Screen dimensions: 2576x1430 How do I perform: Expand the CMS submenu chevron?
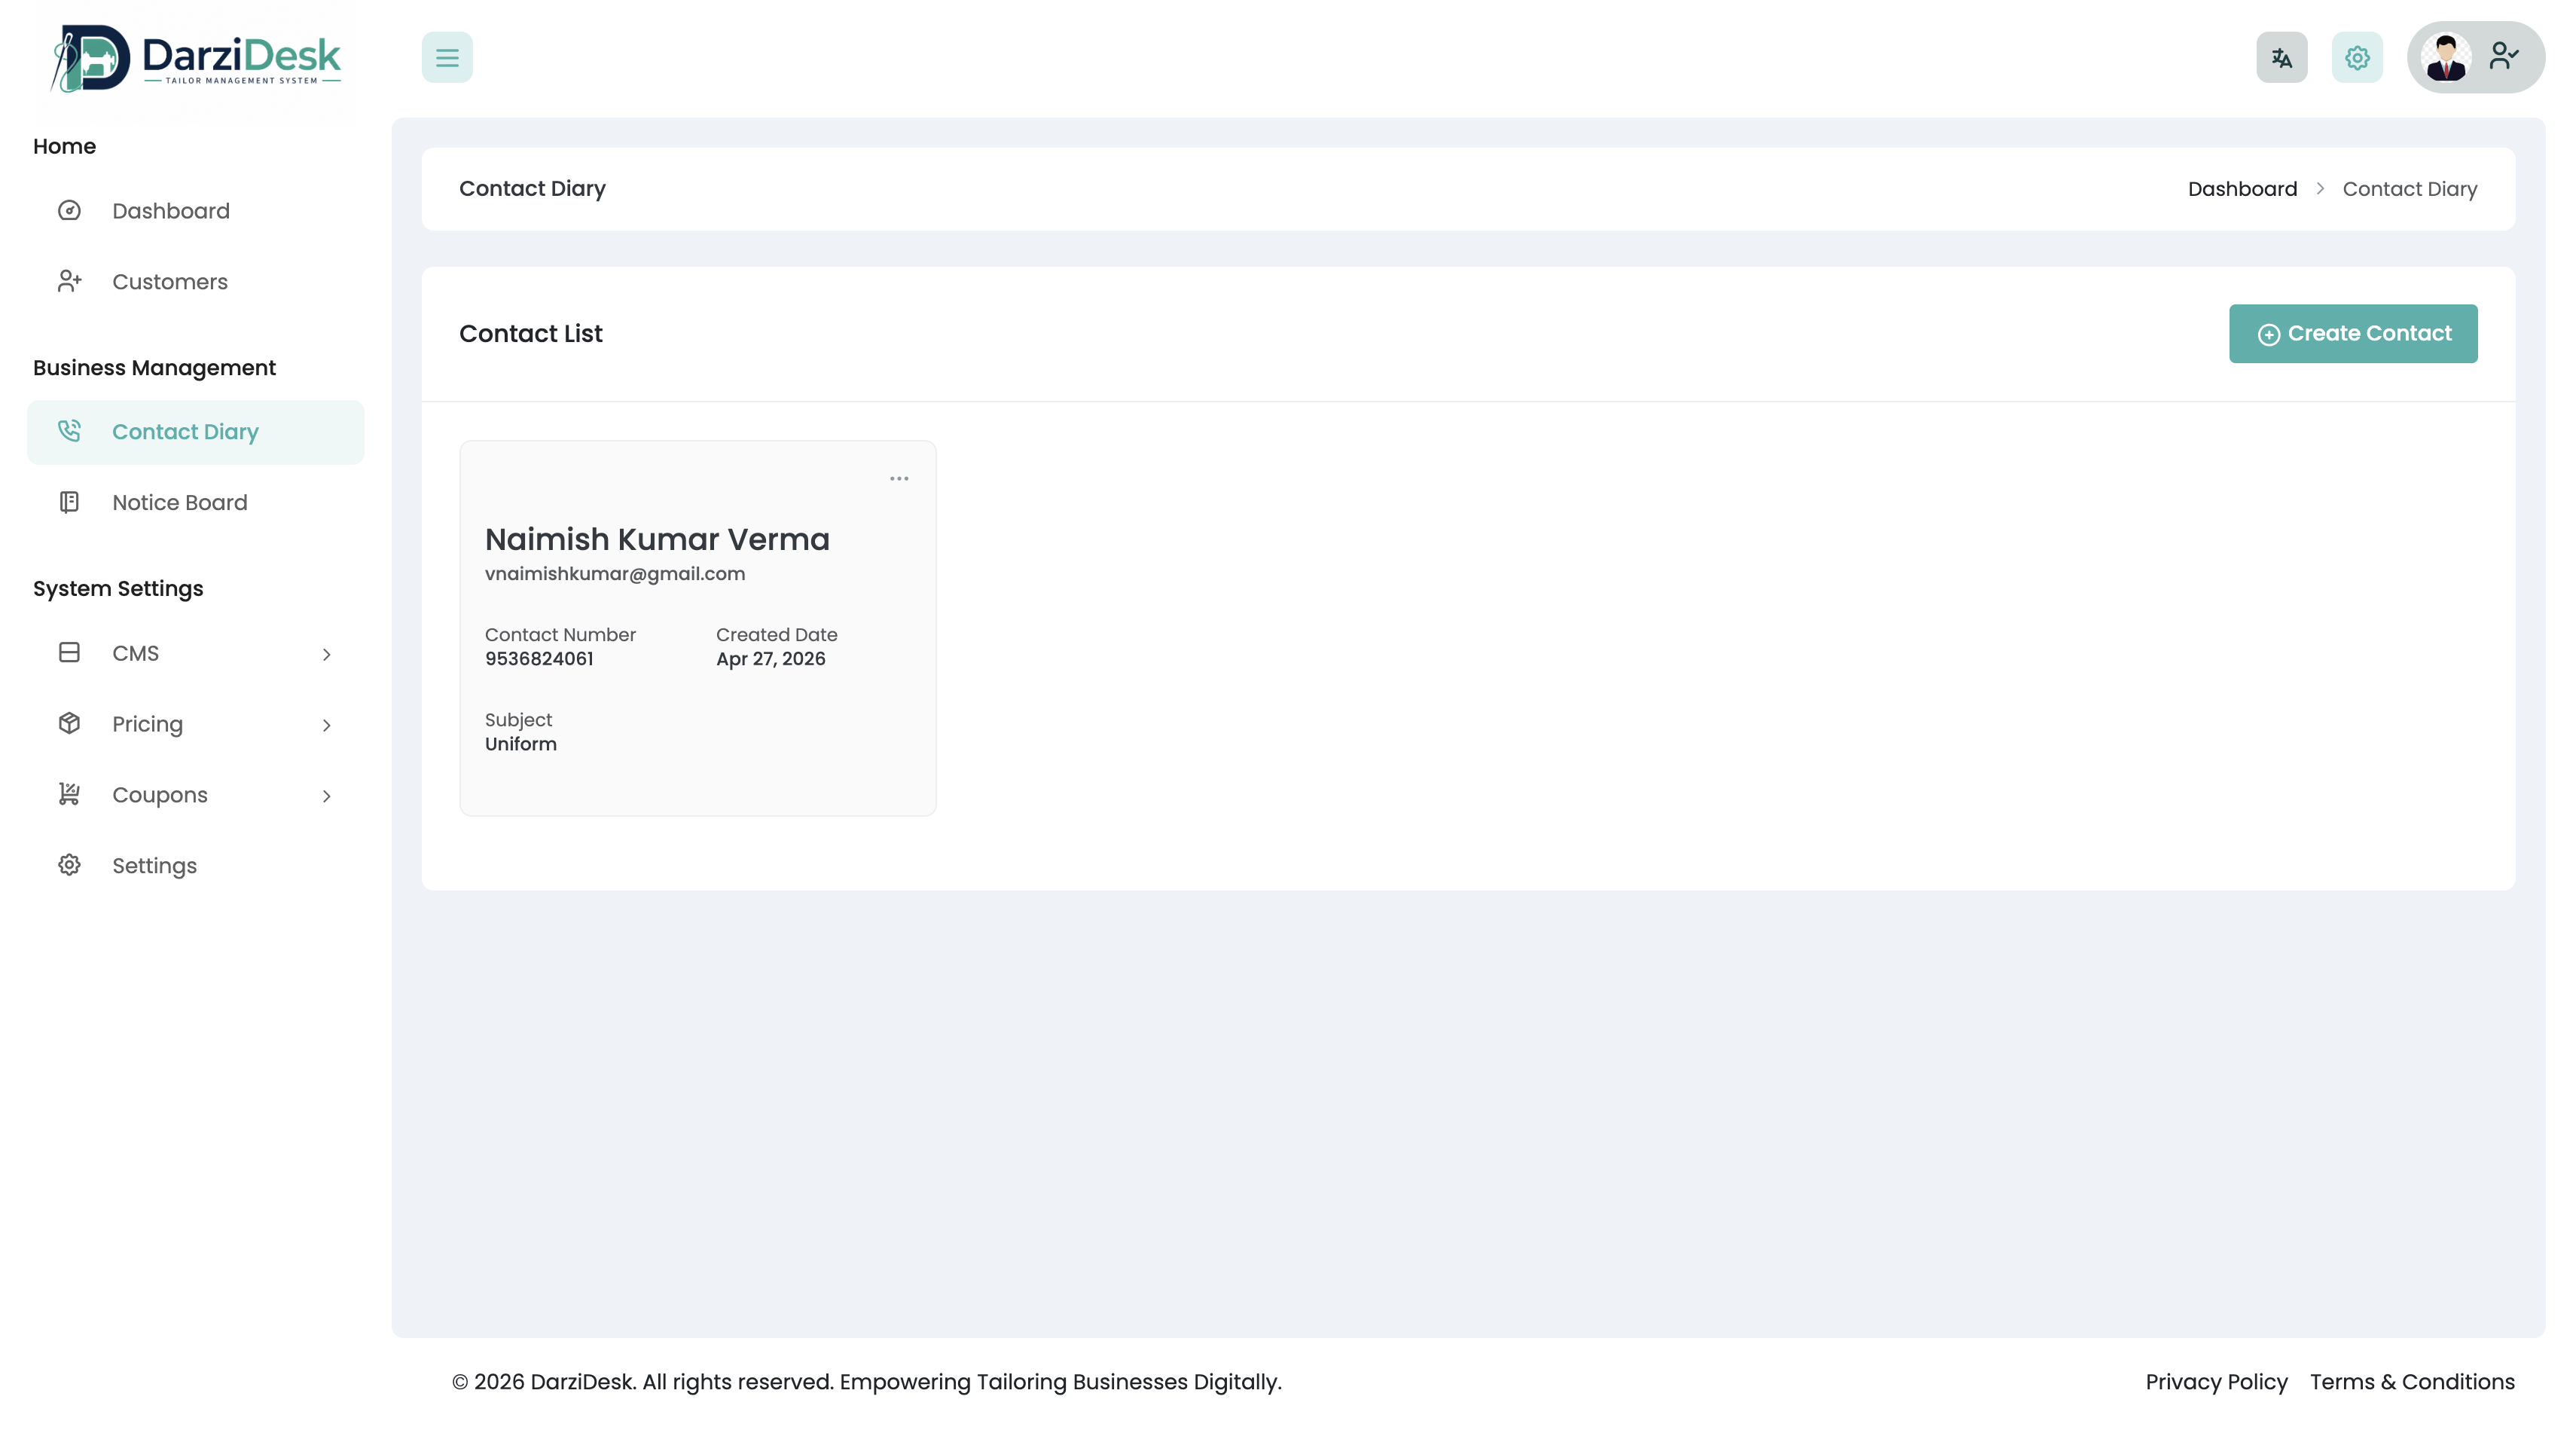coord(326,654)
